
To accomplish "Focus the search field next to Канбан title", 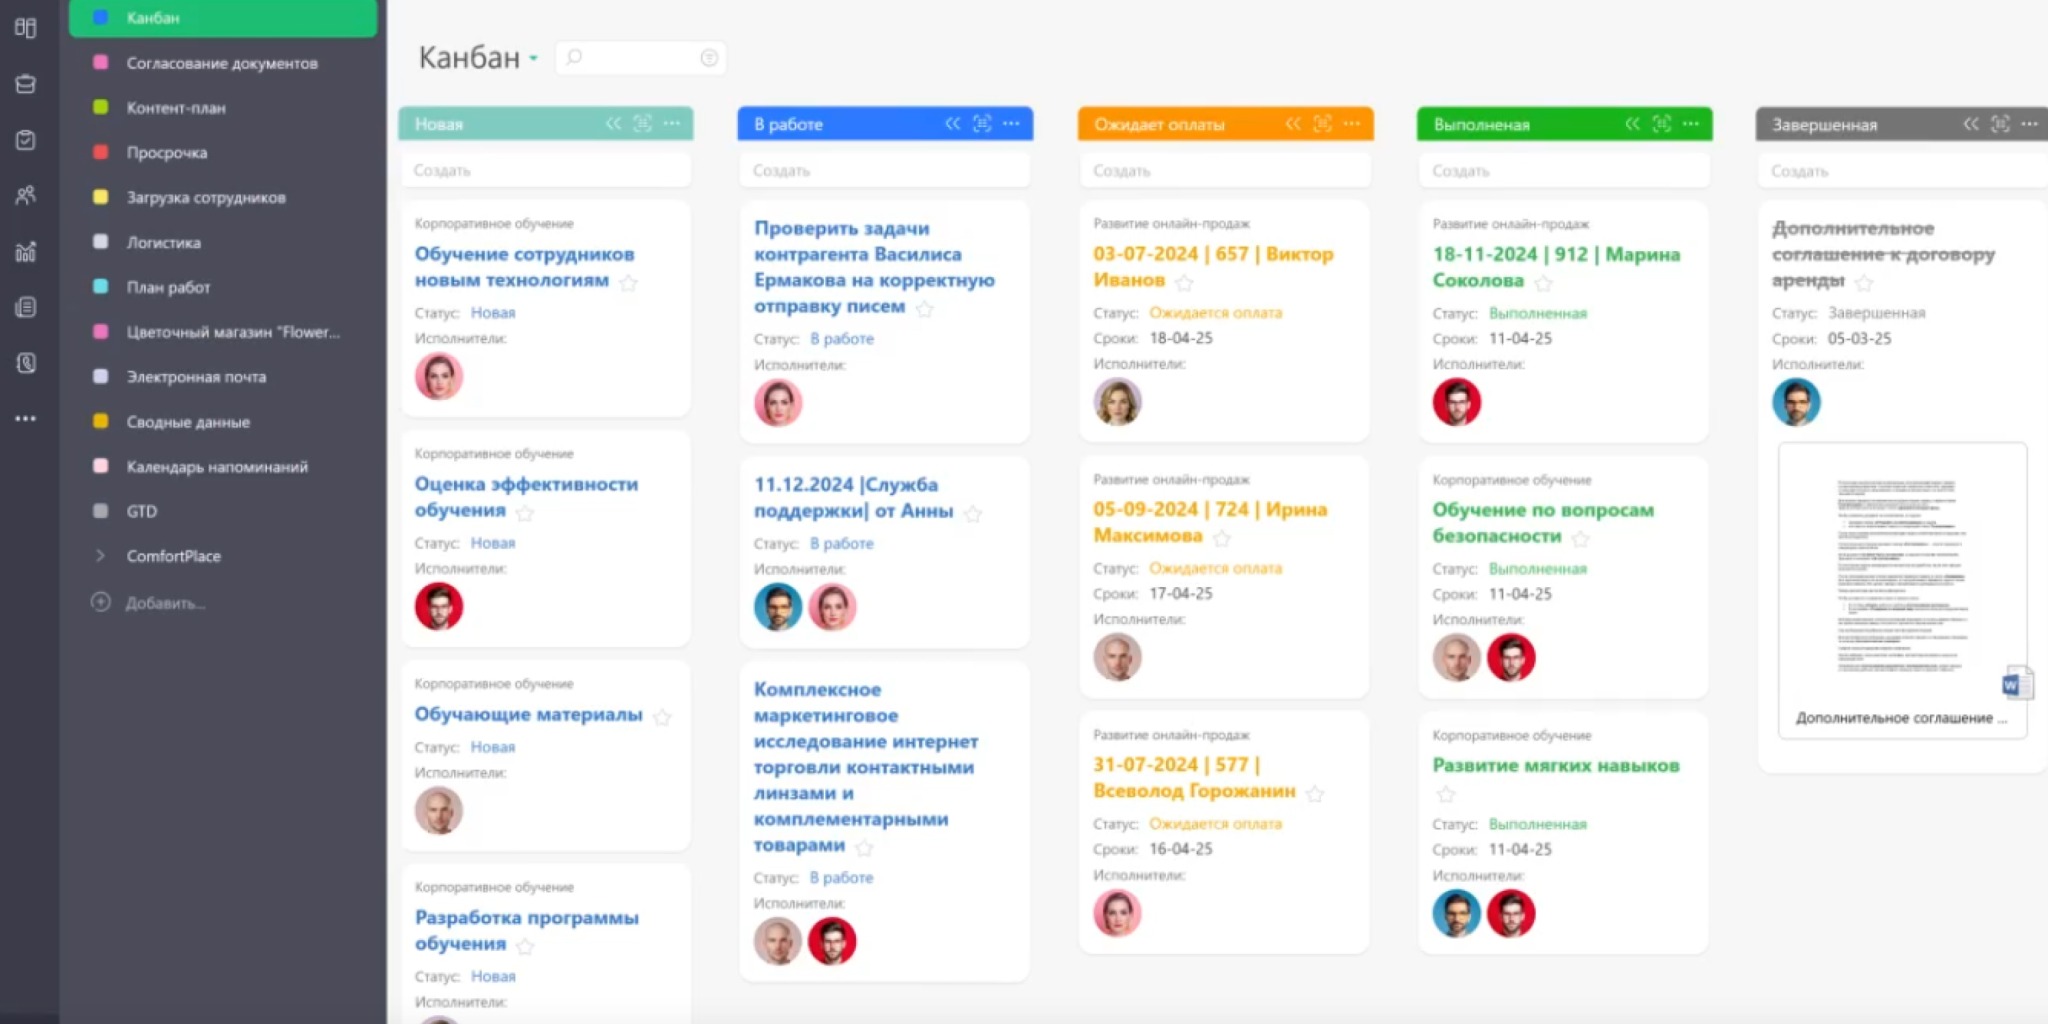I will [641, 58].
